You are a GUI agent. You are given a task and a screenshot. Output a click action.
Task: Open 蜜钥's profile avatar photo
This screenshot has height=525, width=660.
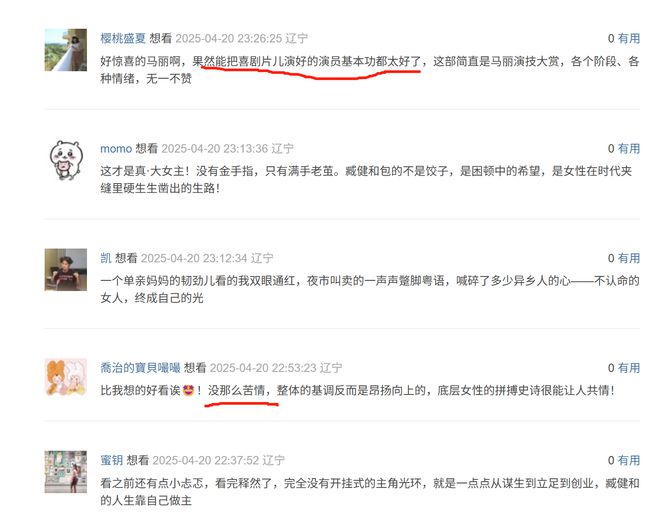[x=66, y=472]
